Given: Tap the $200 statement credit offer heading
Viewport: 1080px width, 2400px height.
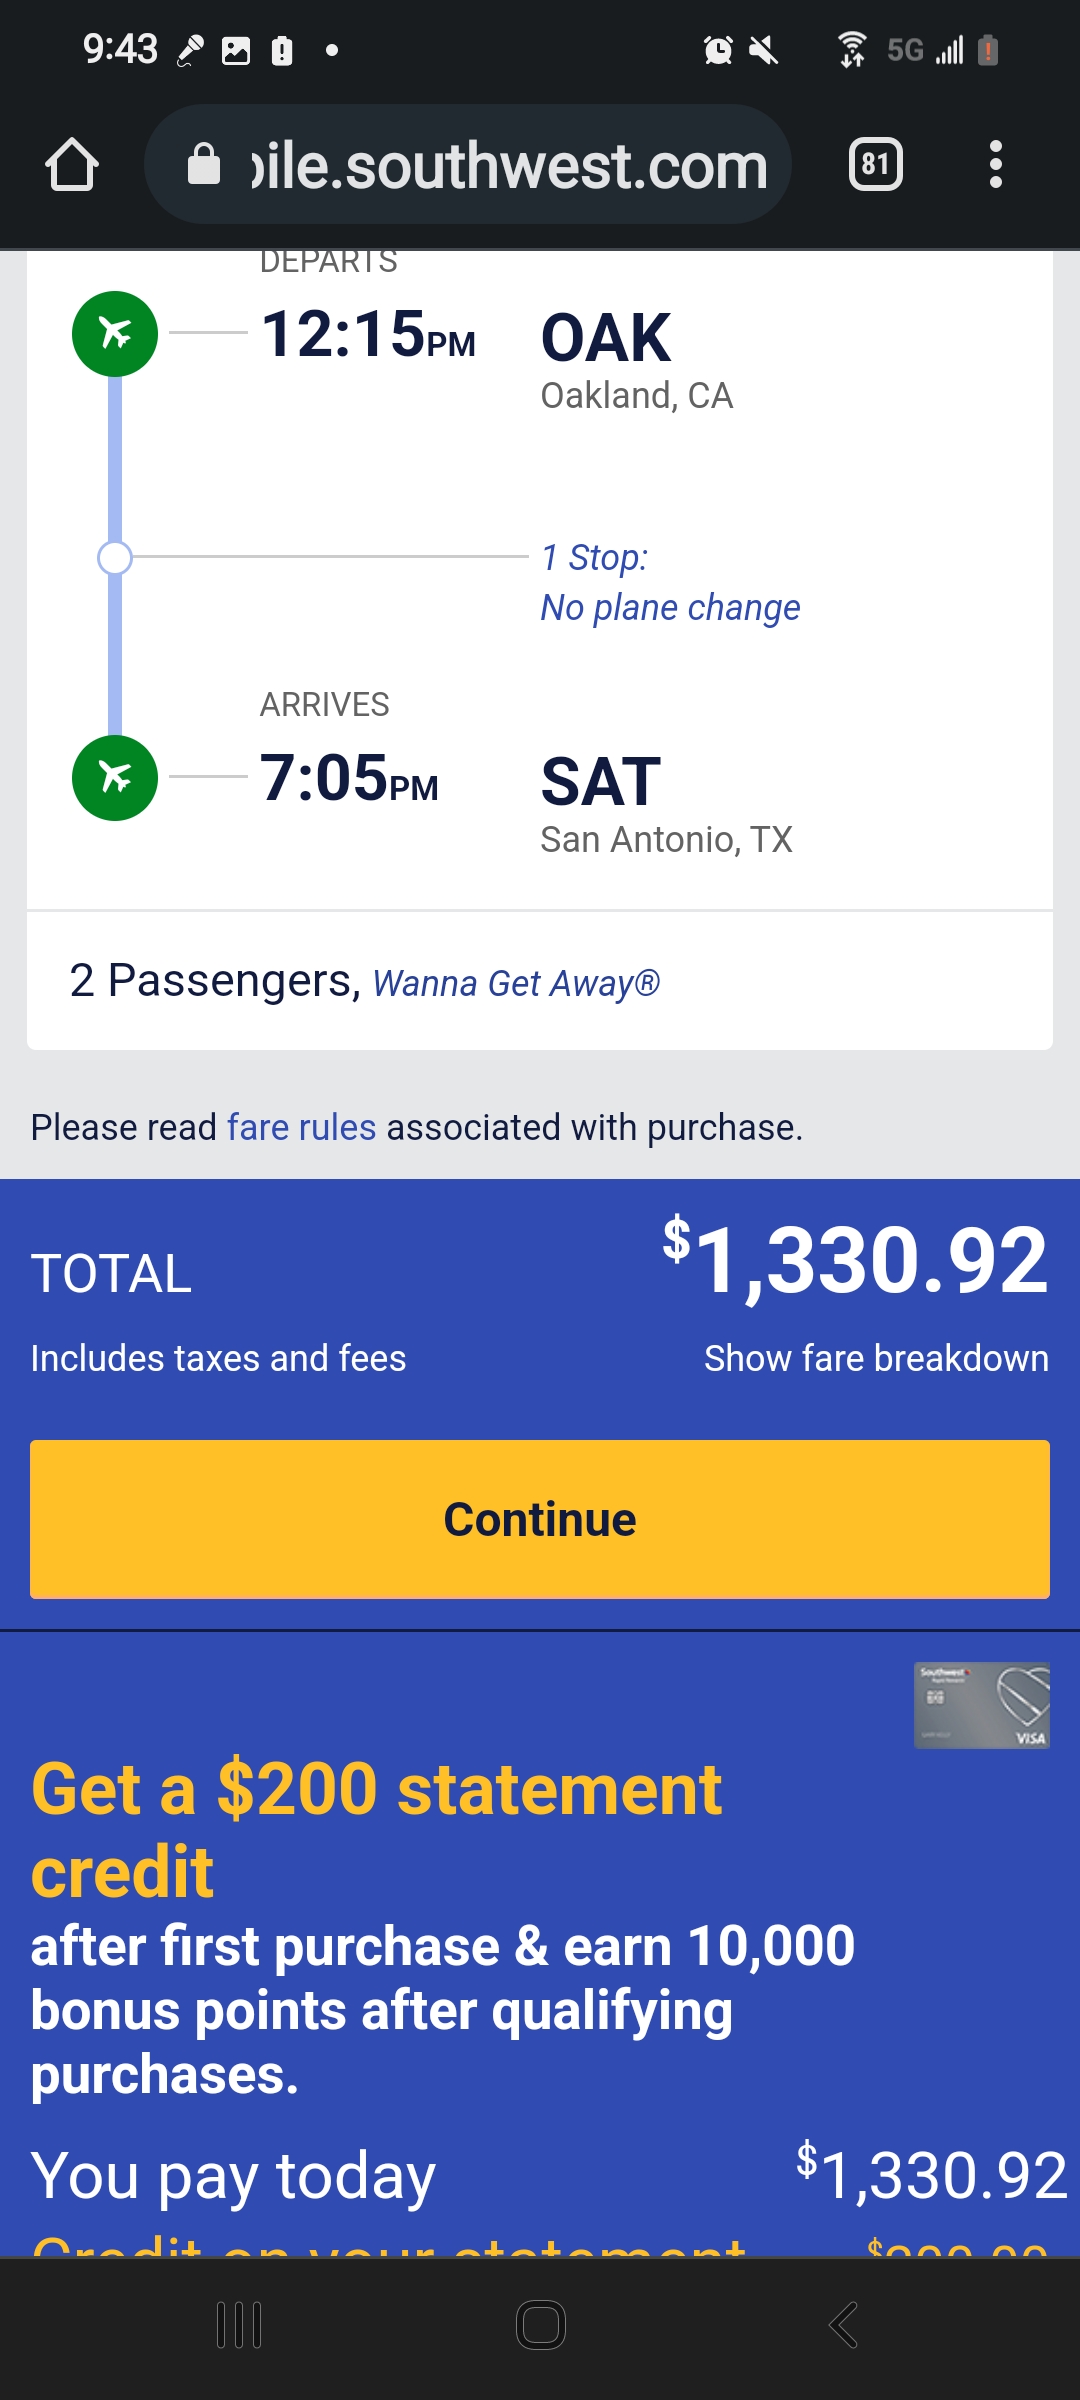Looking at the screenshot, I should pos(376,1830).
